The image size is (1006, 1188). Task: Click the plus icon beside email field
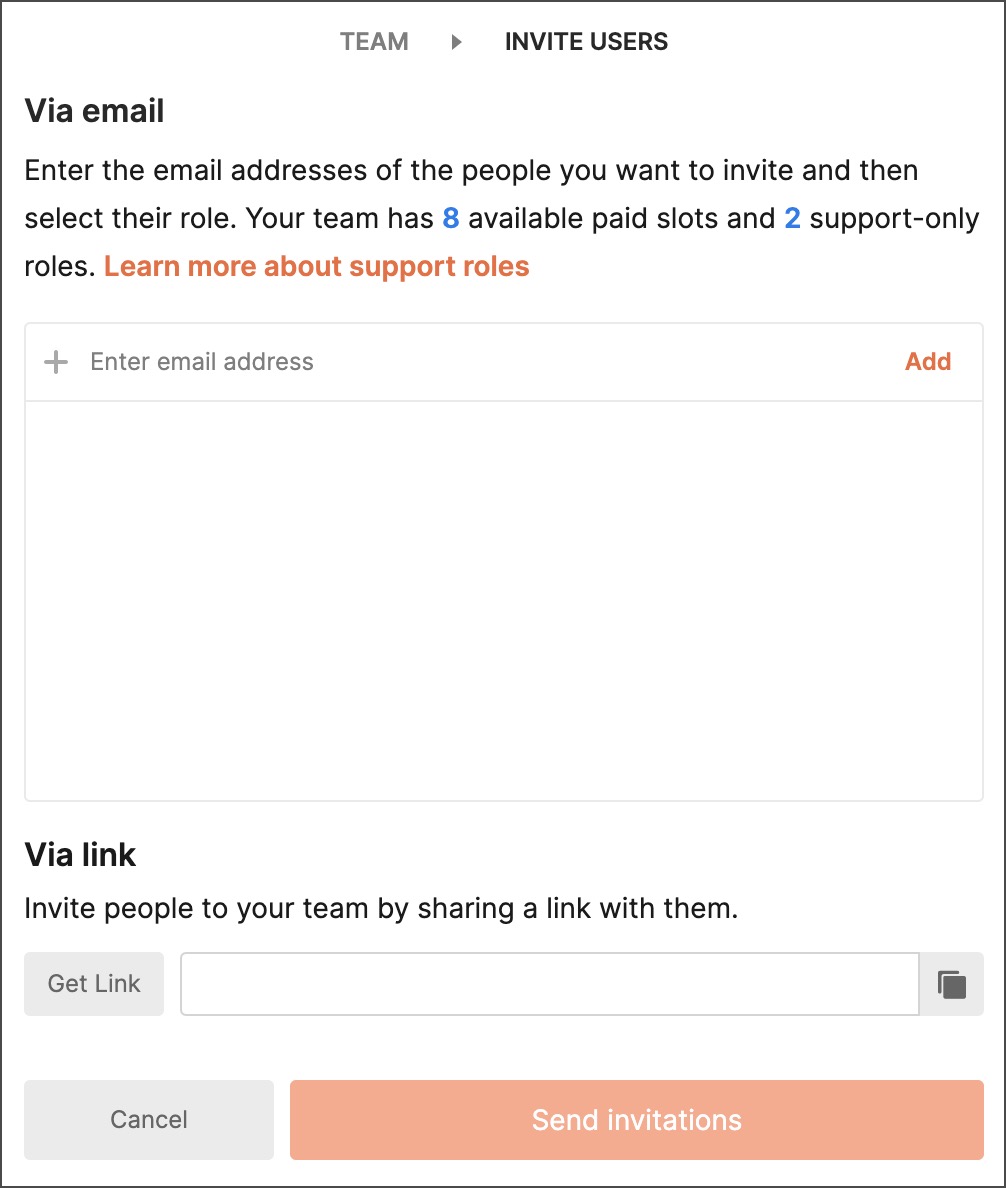(x=56, y=362)
